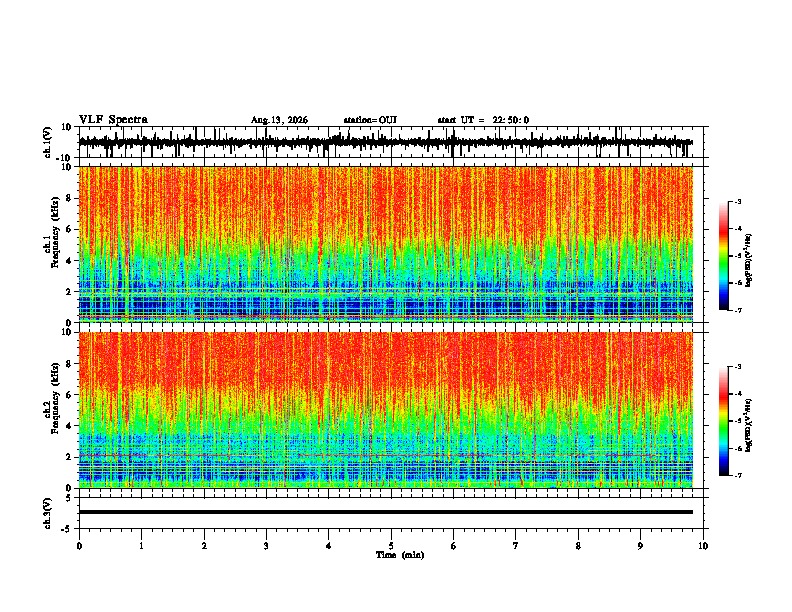
Task: Click the 'start UT = 22:50:0' header text
Action: coord(483,120)
